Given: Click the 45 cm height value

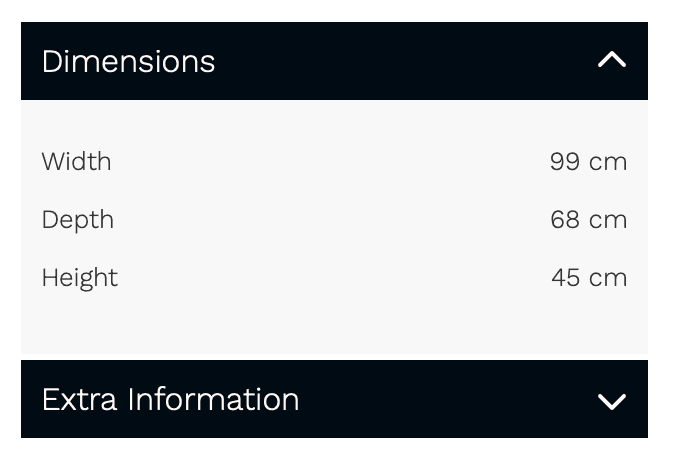Looking at the screenshot, I should (x=589, y=278).
